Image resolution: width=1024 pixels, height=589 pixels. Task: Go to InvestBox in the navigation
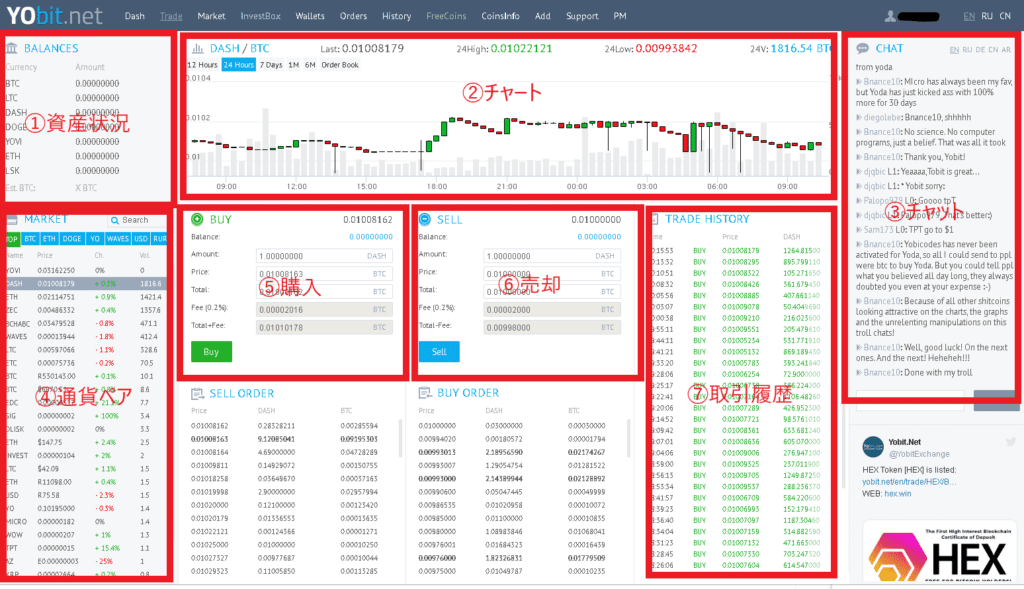click(261, 16)
